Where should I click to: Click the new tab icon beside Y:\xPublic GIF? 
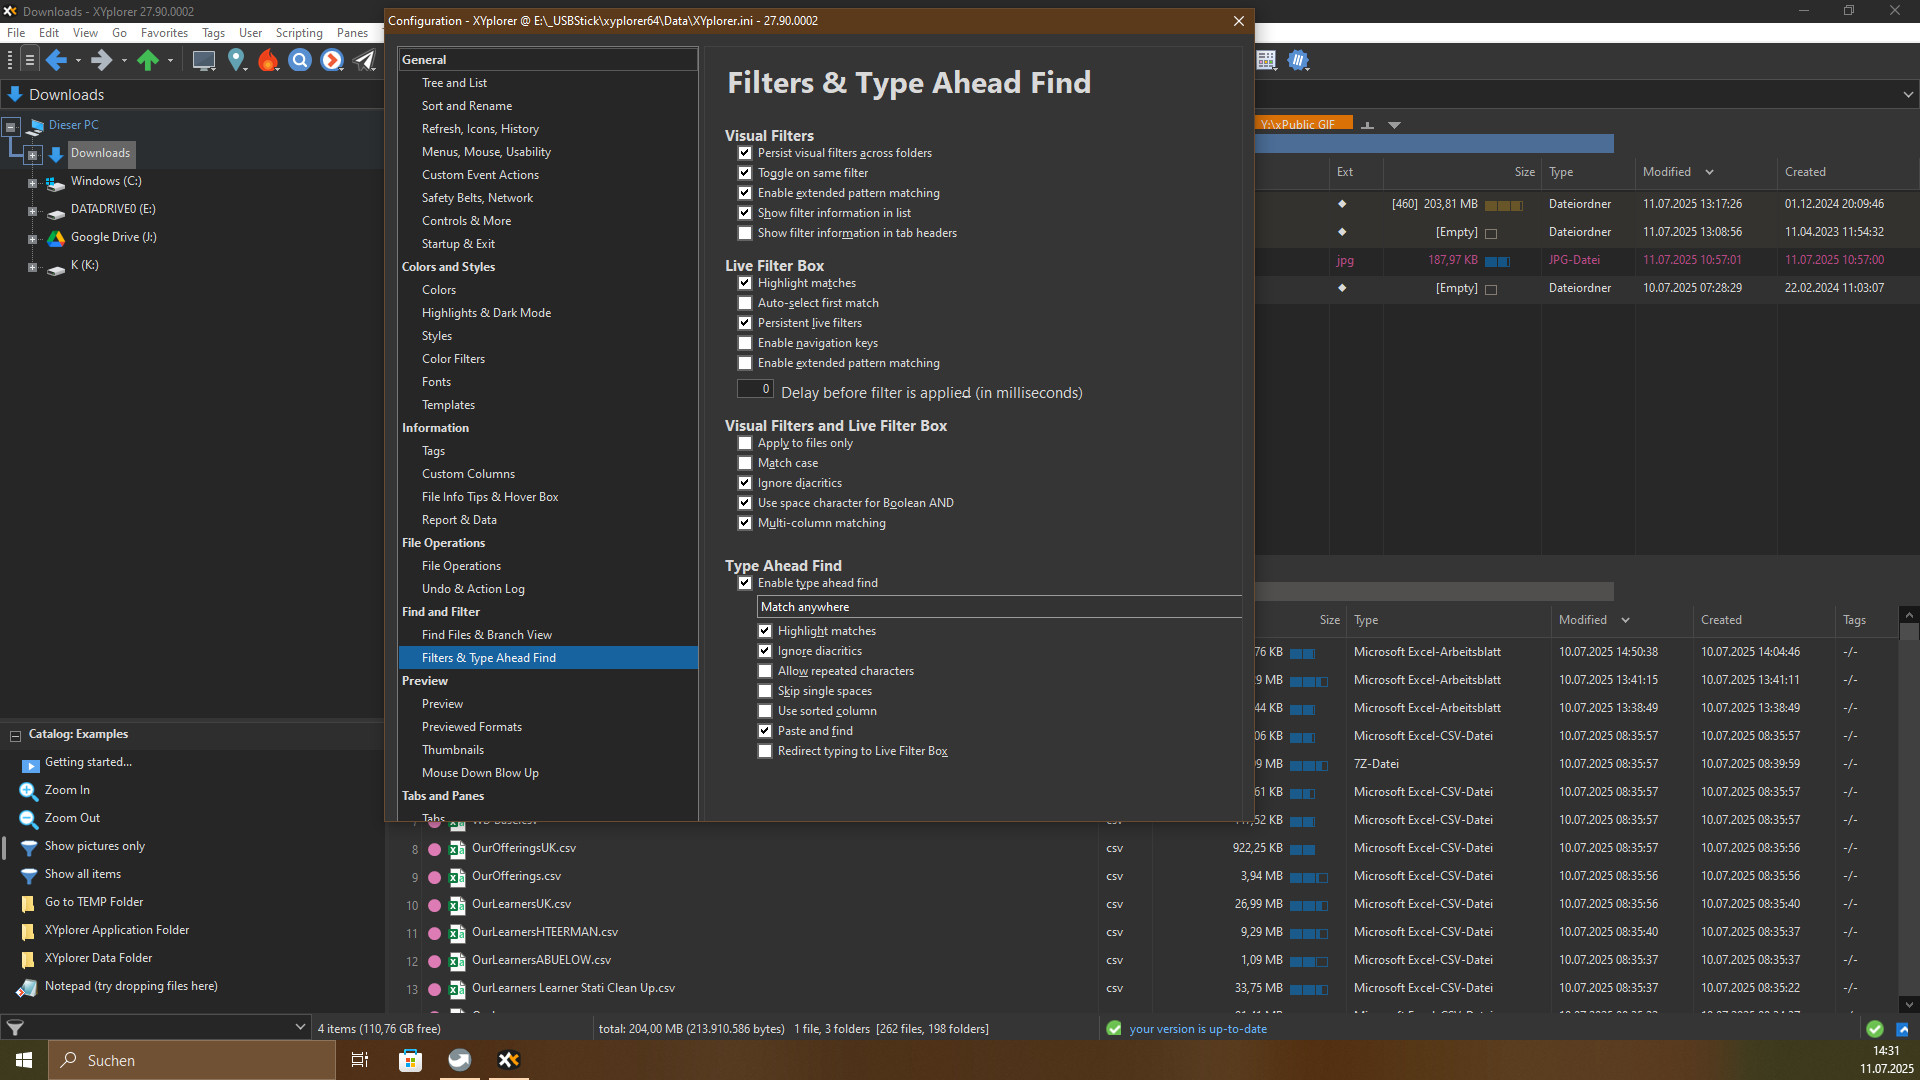(1367, 125)
